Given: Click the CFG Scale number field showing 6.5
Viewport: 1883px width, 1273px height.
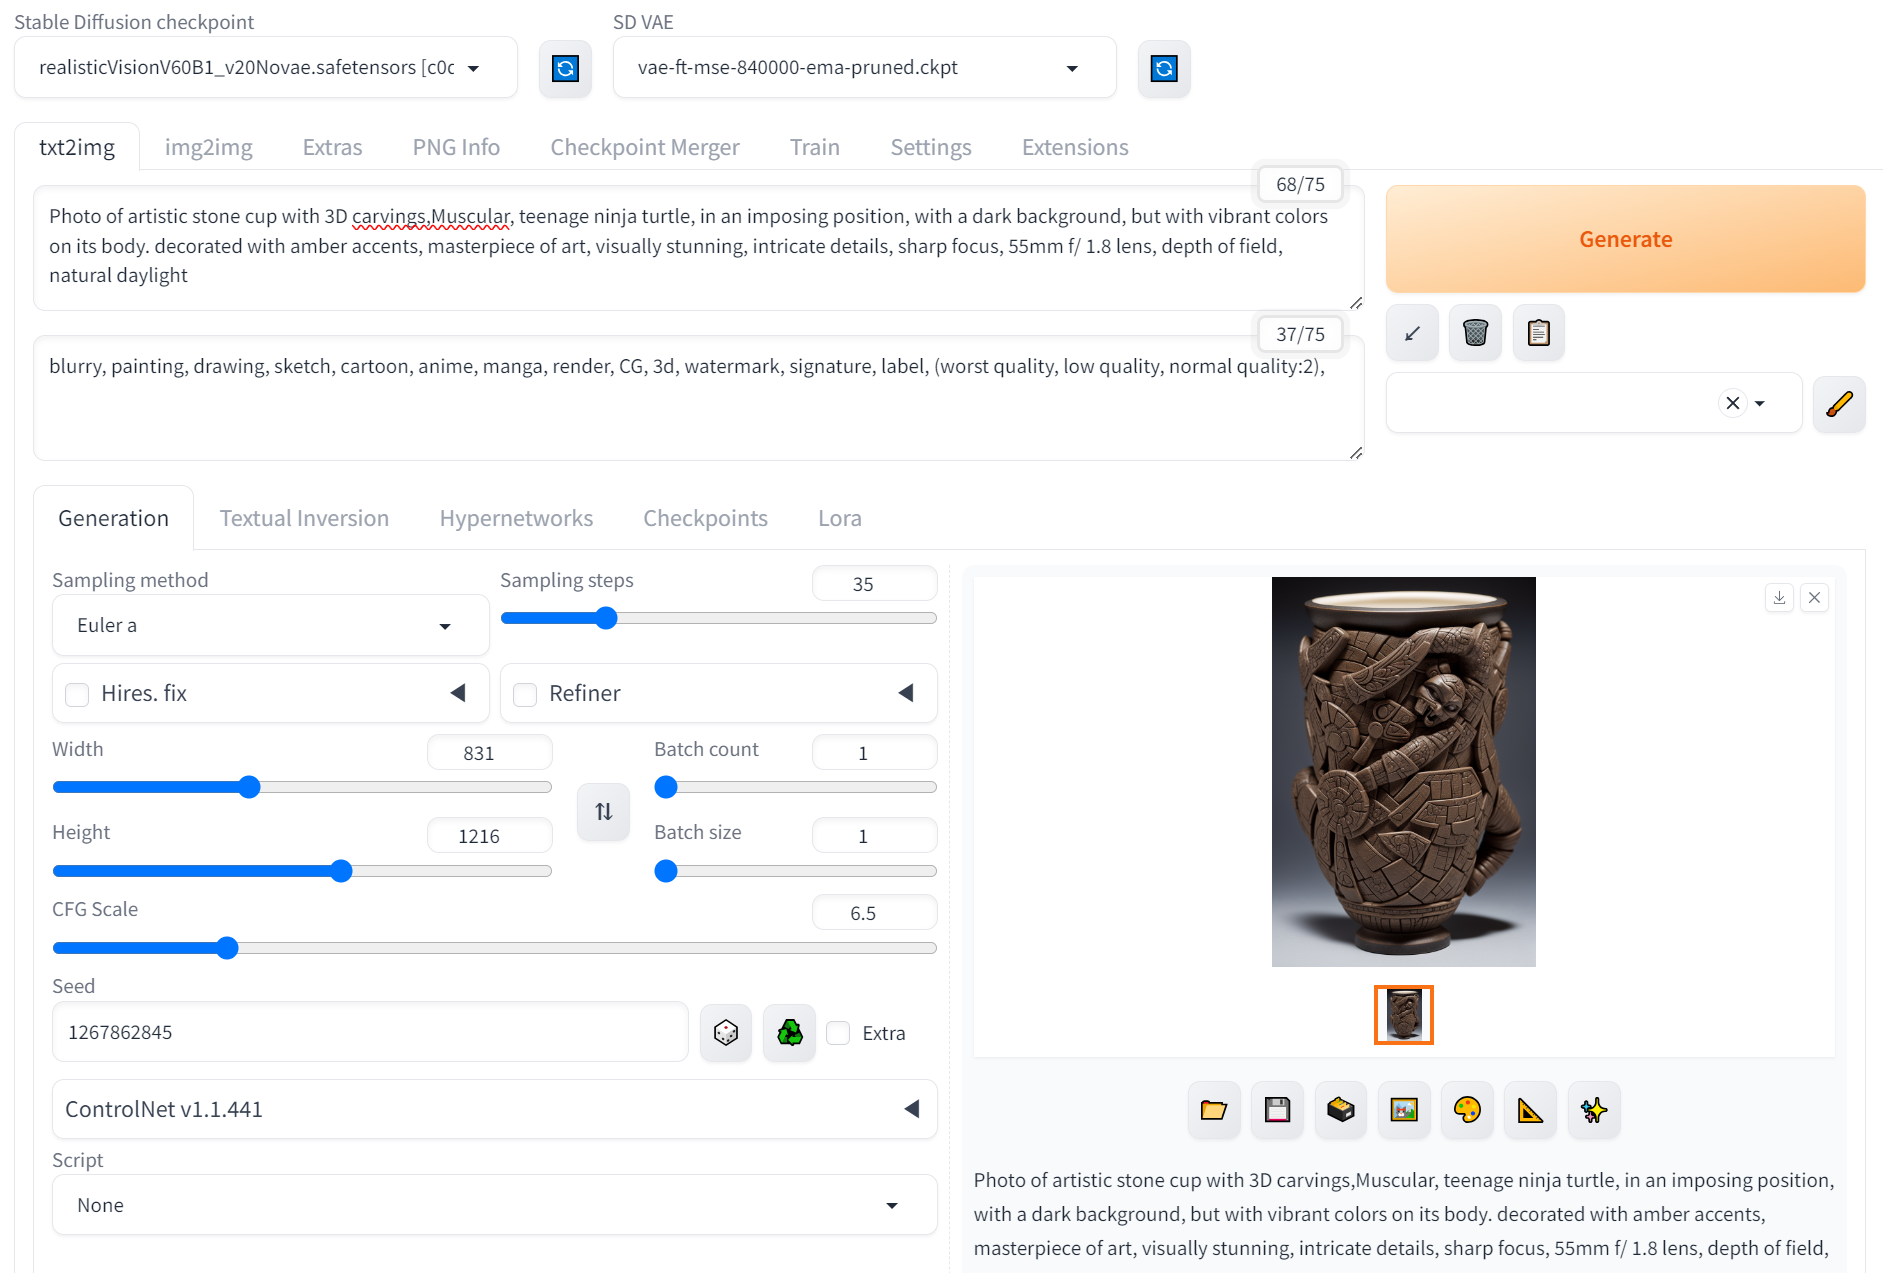Looking at the screenshot, I should pyautogui.click(x=874, y=912).
